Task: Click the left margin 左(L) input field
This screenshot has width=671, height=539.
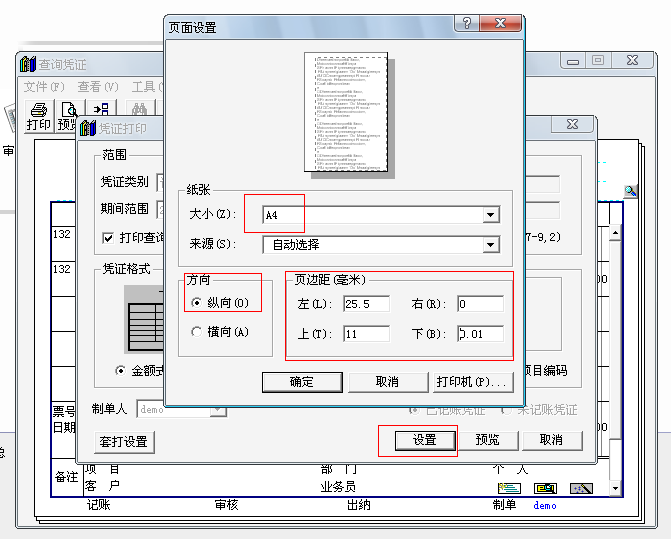Action: pyautogui.click(x=366, y=304)
